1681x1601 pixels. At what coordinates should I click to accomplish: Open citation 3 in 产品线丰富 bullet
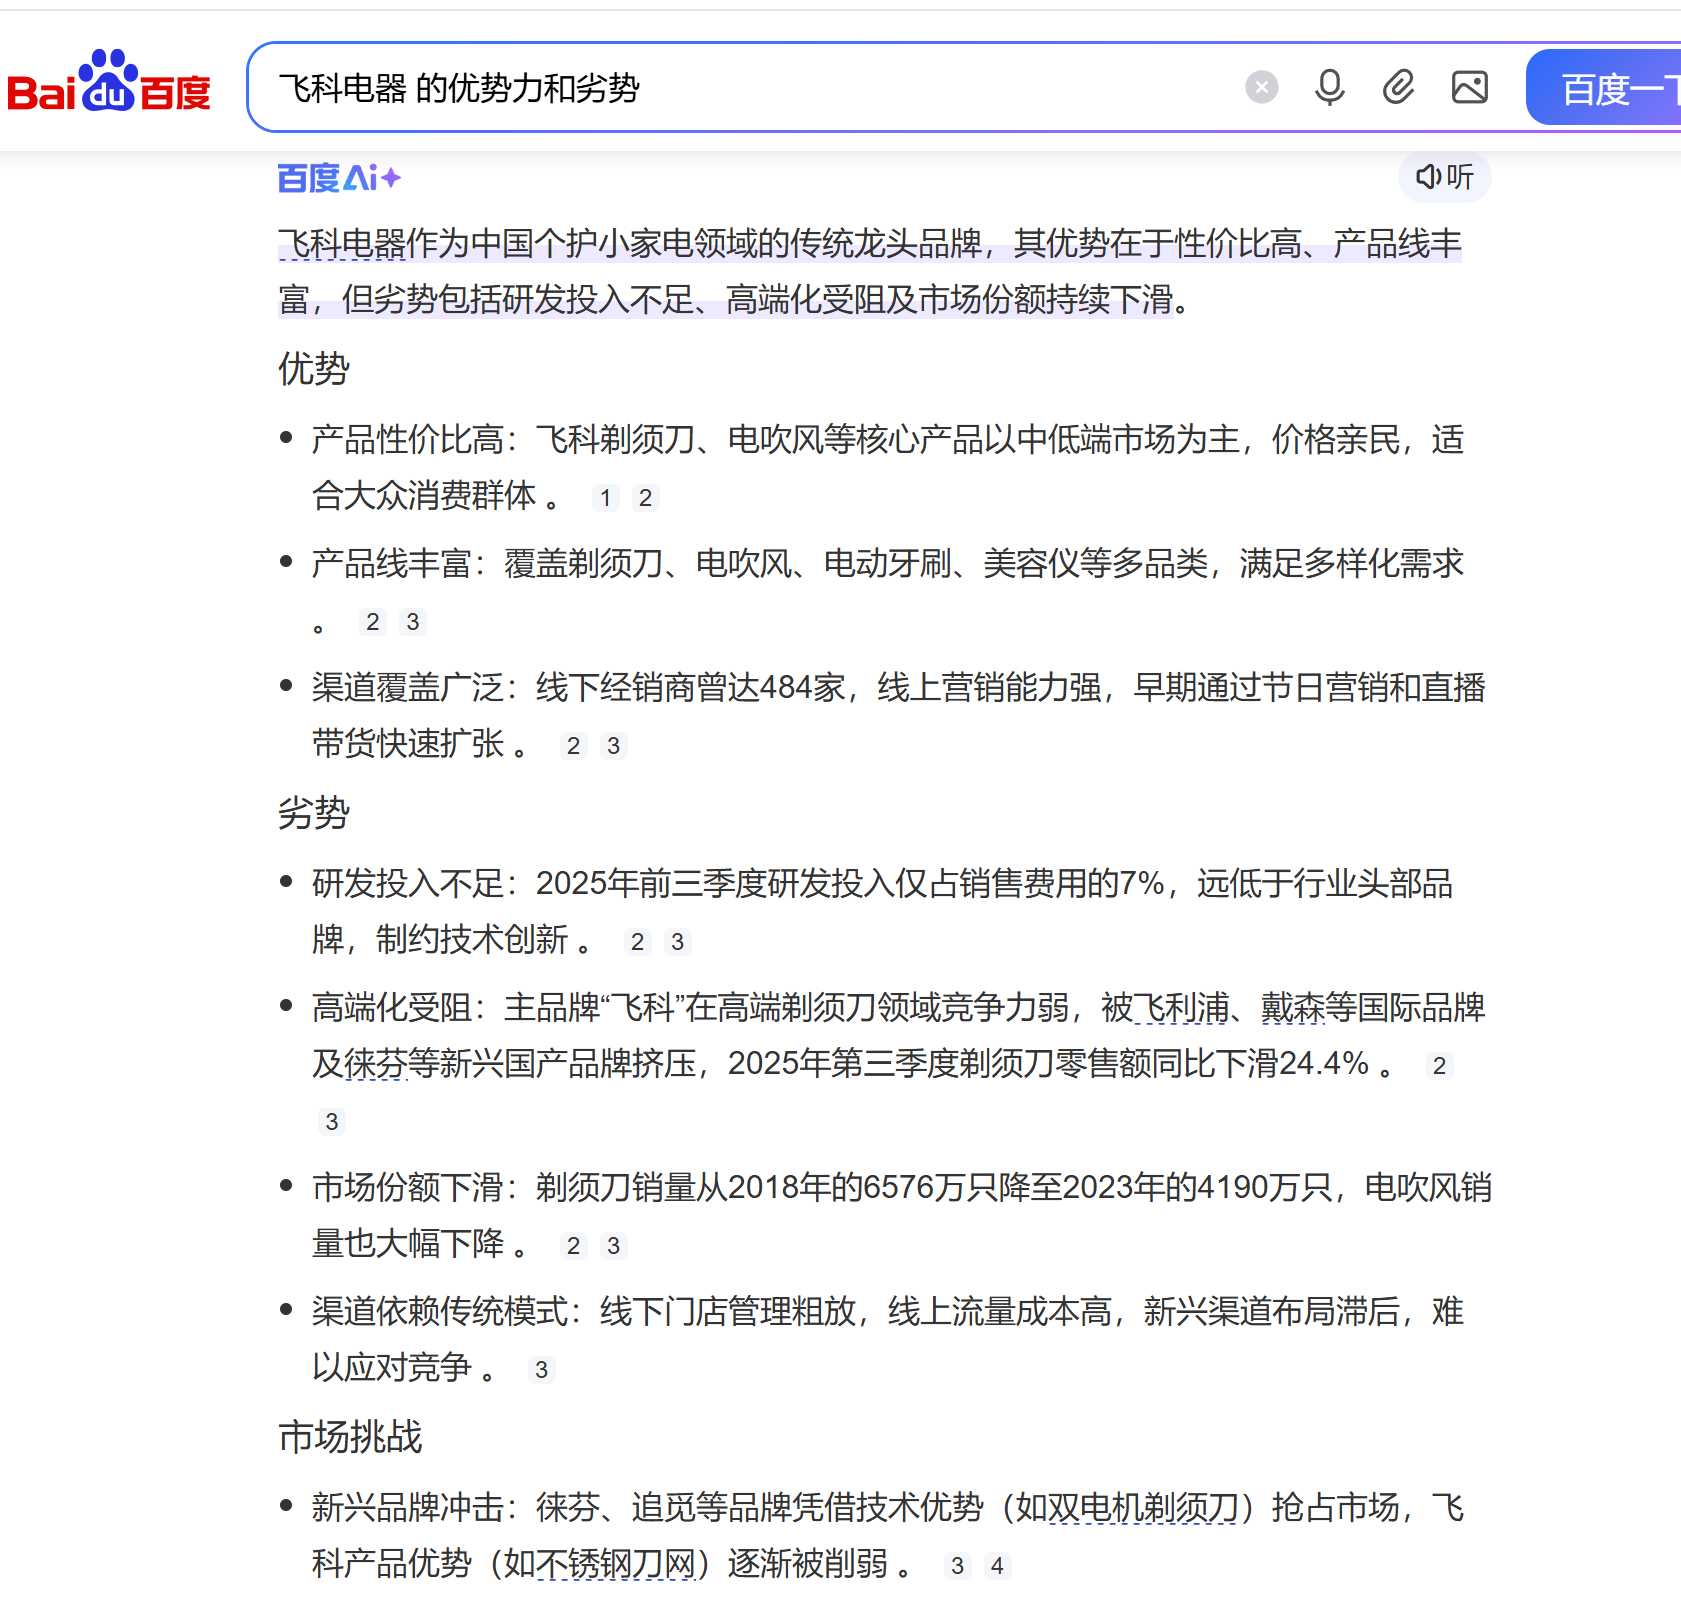[x=412, y=622]
